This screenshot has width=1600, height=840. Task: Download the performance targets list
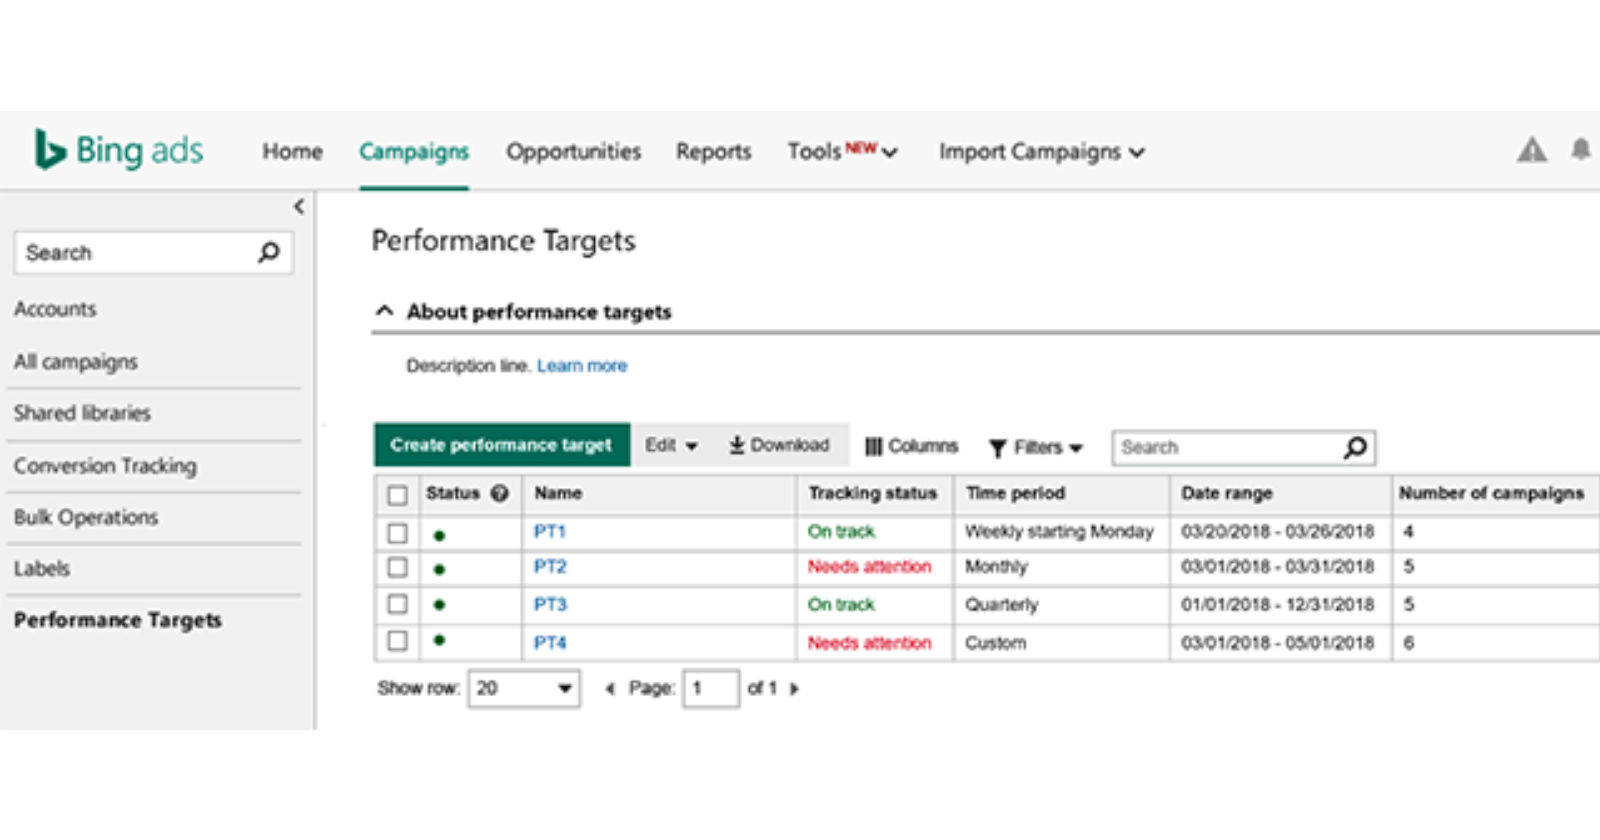(x=779, y=445)
